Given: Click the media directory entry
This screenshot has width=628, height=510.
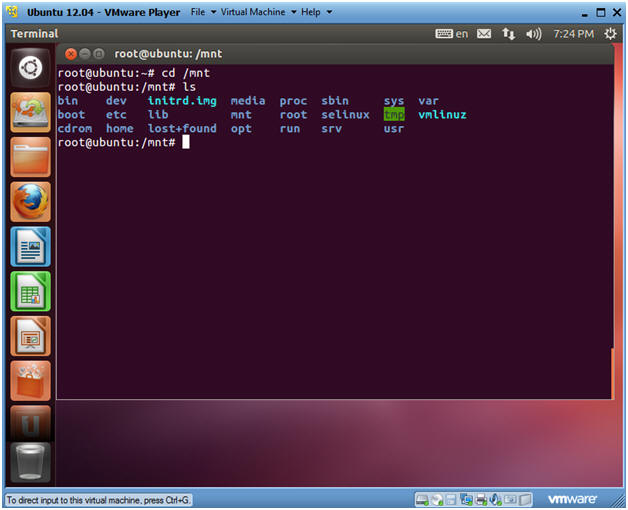Looking at the screenshot, I should (248, 101).
